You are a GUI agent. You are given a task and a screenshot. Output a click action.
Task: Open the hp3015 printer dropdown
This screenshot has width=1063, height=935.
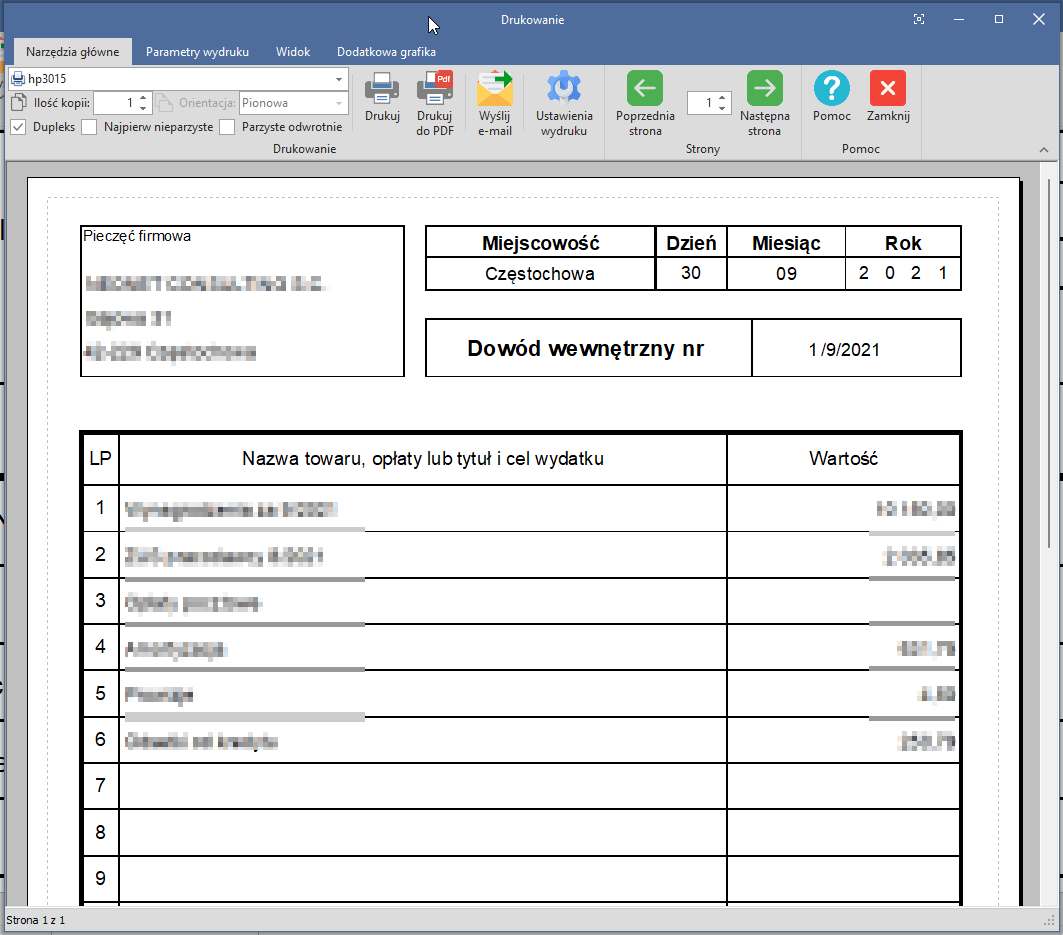pos(339,78)
